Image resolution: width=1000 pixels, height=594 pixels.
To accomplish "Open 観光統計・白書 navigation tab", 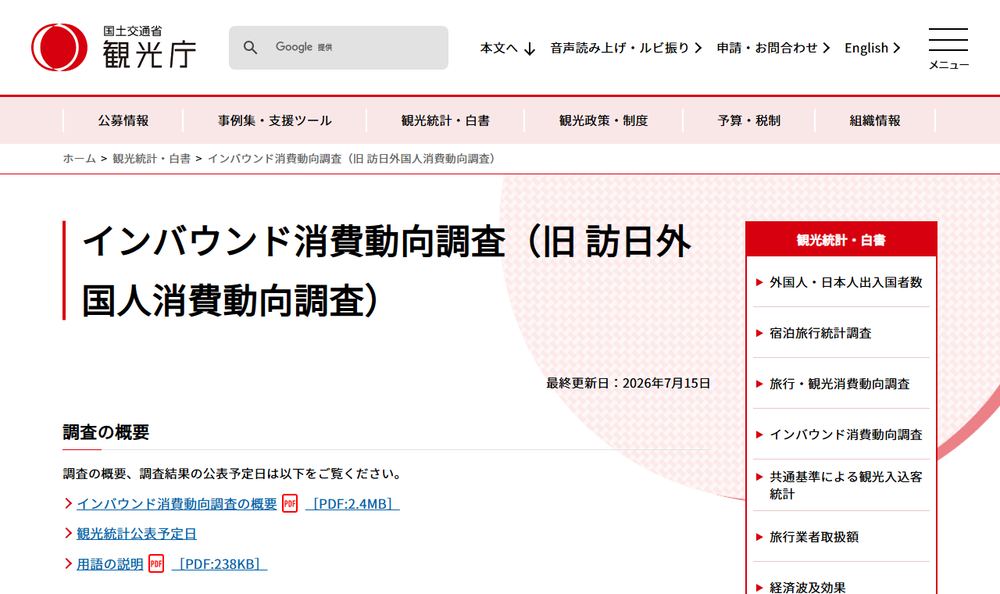I will click(x=445, y=121).
